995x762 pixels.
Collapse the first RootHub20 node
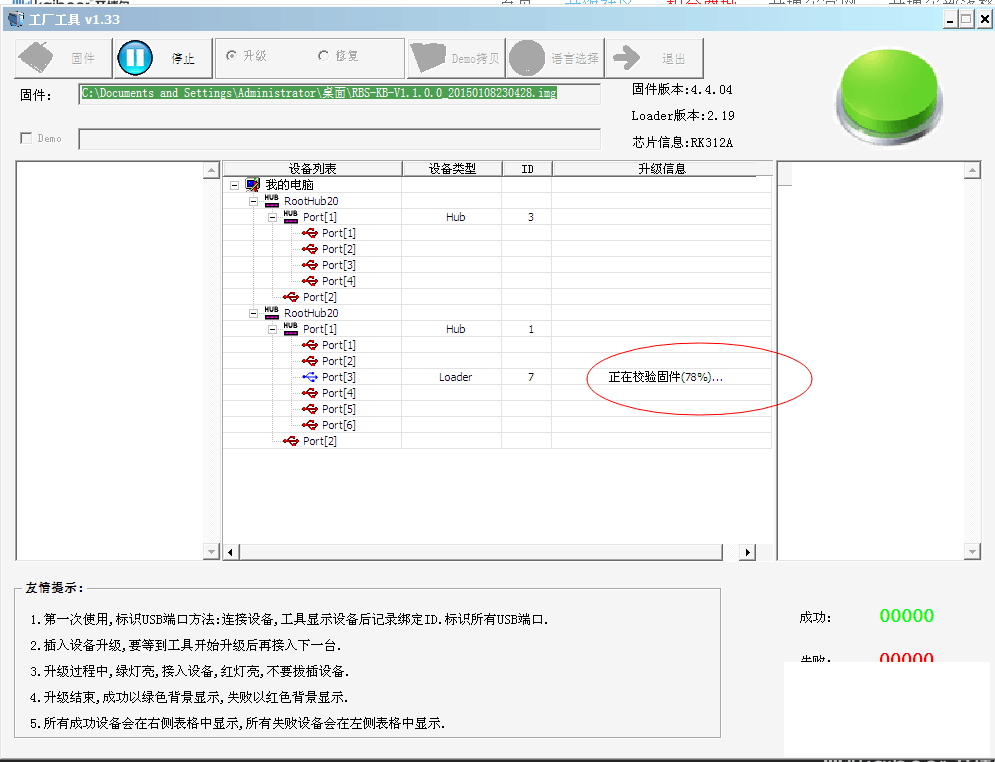(x=254, y=201)
